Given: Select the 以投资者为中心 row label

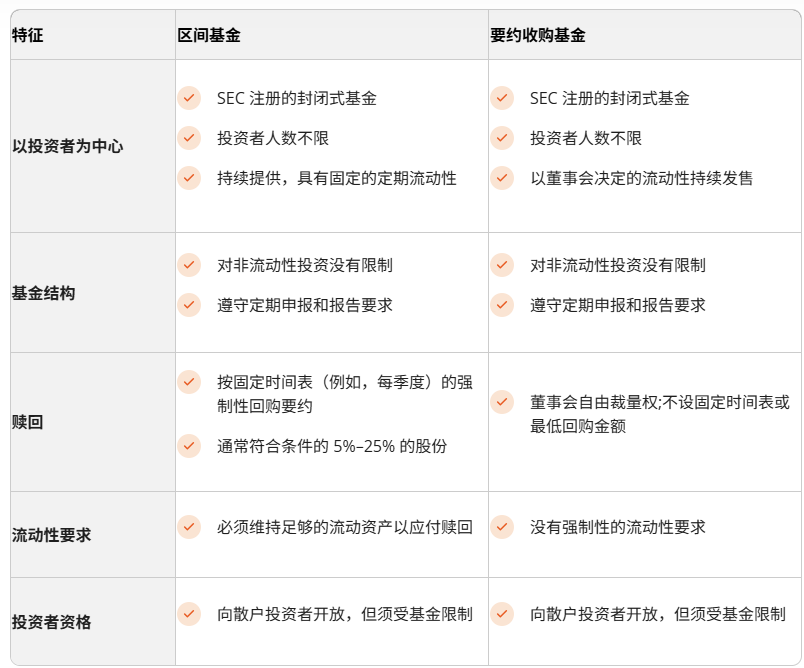Looking at the screenshot, I should click(68, 146).
